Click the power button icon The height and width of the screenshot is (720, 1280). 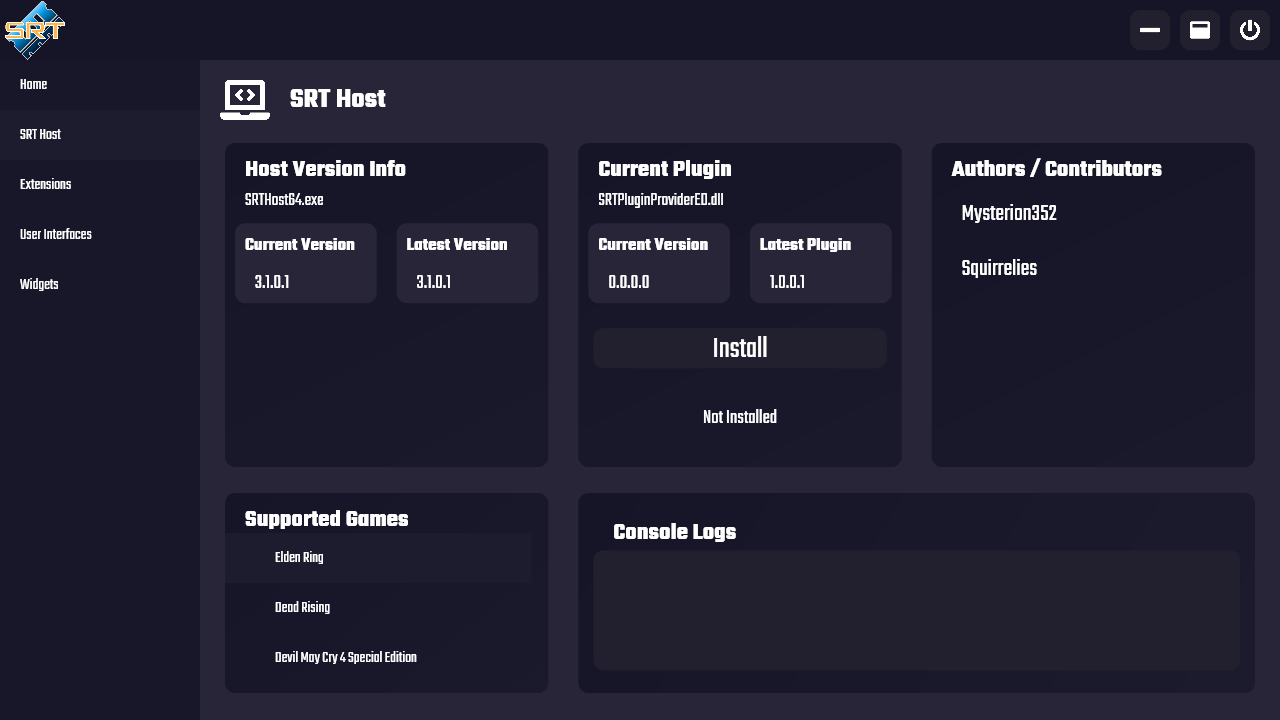pos(1250,30)
